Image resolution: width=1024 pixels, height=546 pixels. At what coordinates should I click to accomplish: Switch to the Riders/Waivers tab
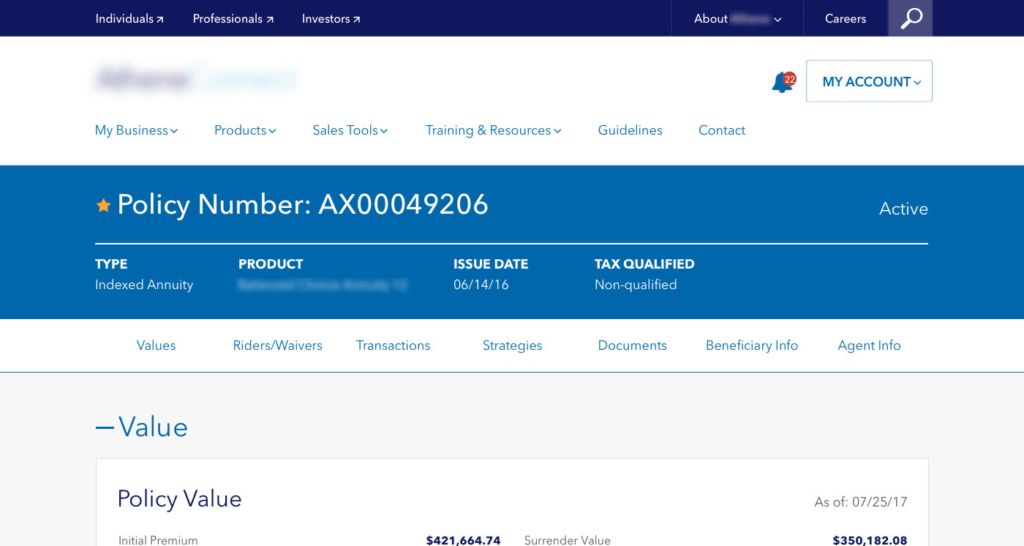tap(277, 345)
